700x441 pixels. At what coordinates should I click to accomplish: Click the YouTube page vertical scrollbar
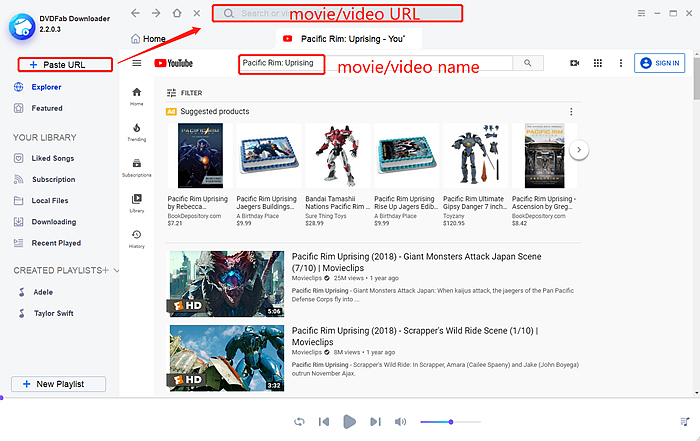(x=696, y=77)
